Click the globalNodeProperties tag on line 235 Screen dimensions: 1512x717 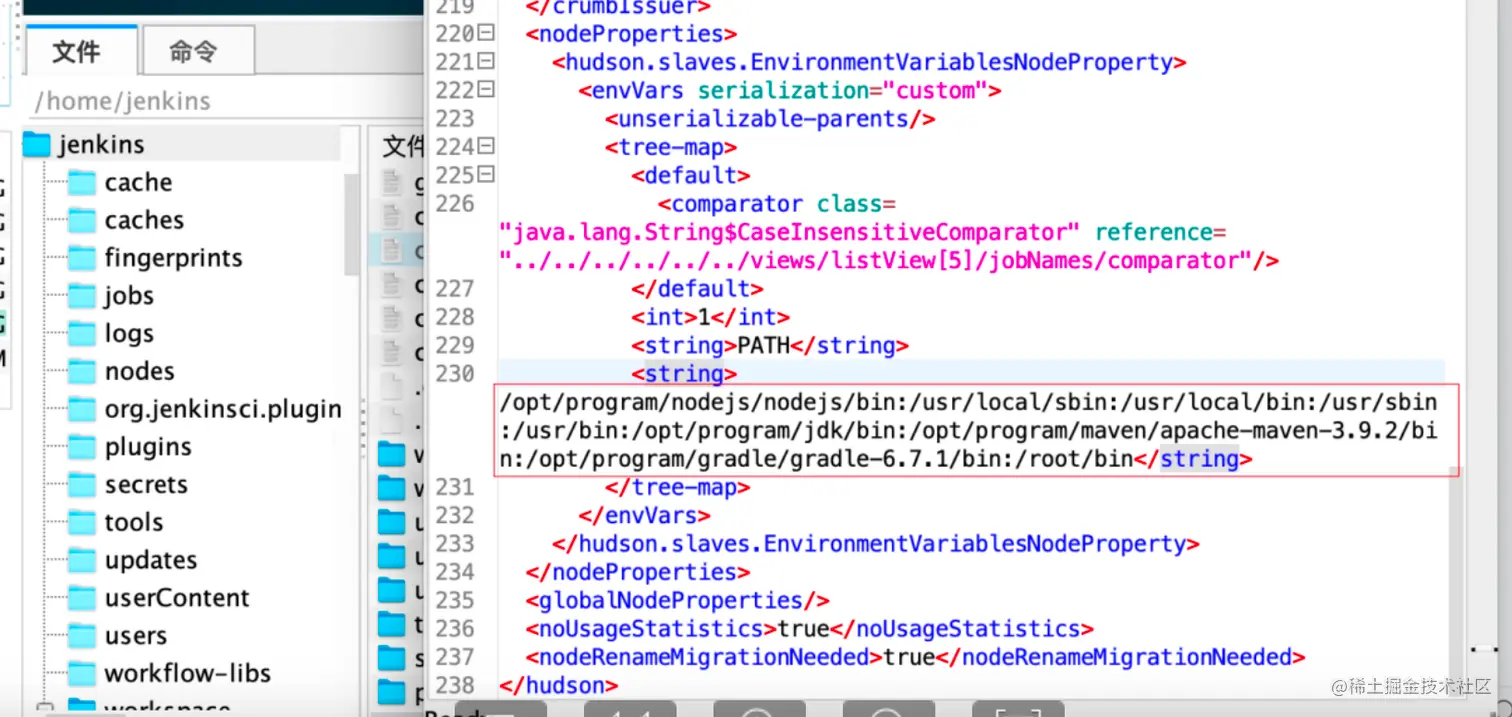[678, 601]
